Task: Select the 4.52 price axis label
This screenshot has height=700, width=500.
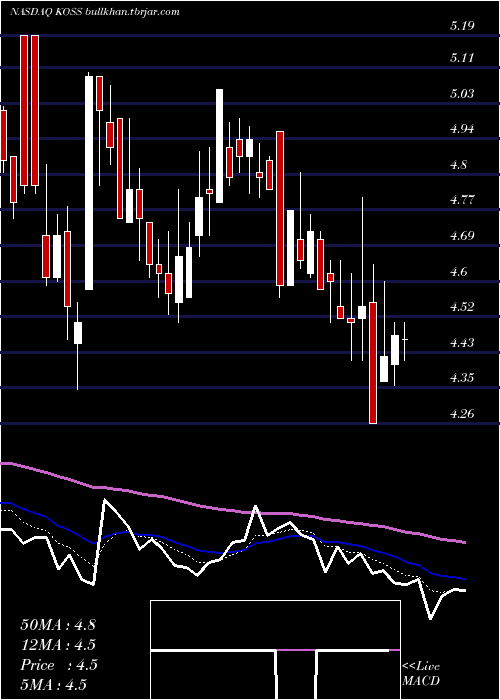Action: coord(462,307)
